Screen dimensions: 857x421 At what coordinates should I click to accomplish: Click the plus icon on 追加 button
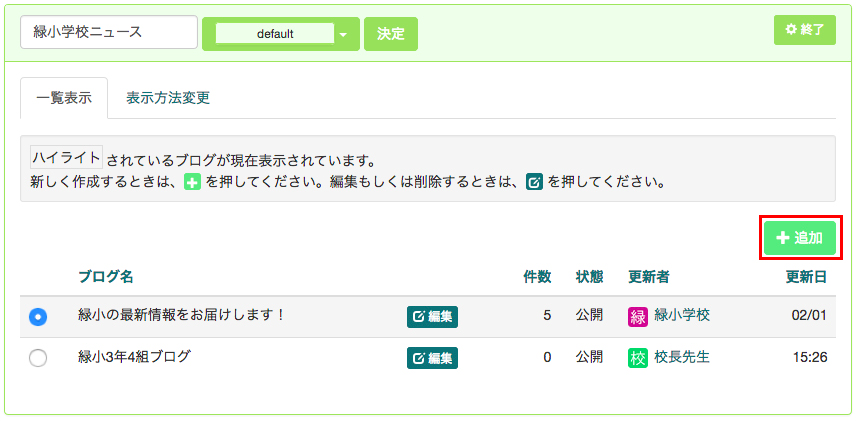point(783,238)
